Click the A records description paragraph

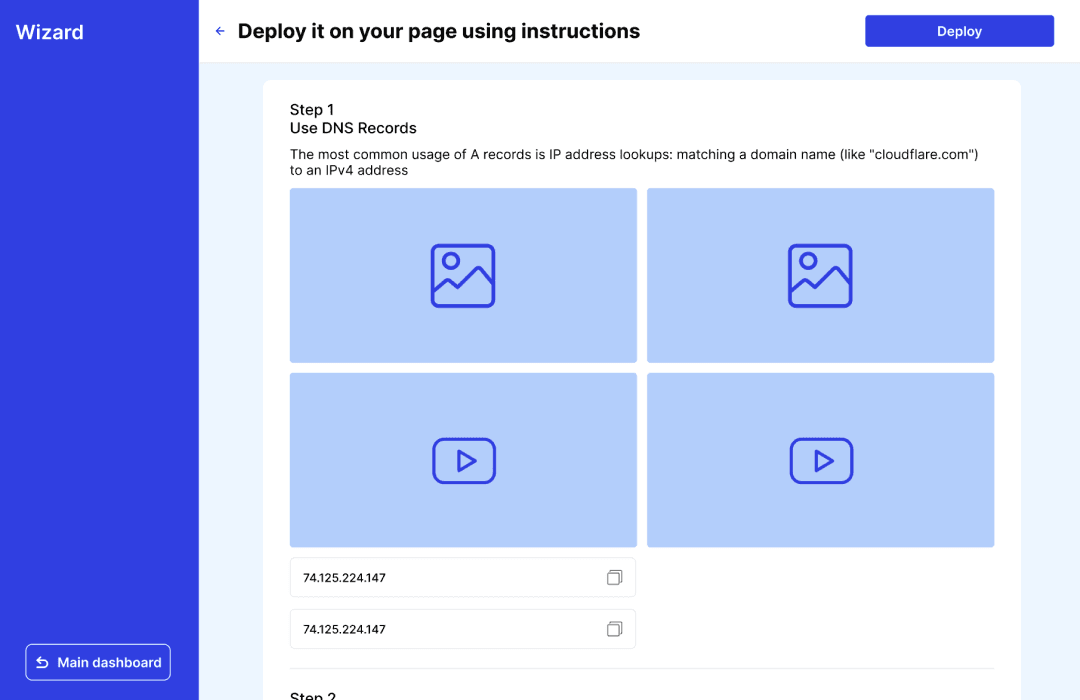coord(632,162)
